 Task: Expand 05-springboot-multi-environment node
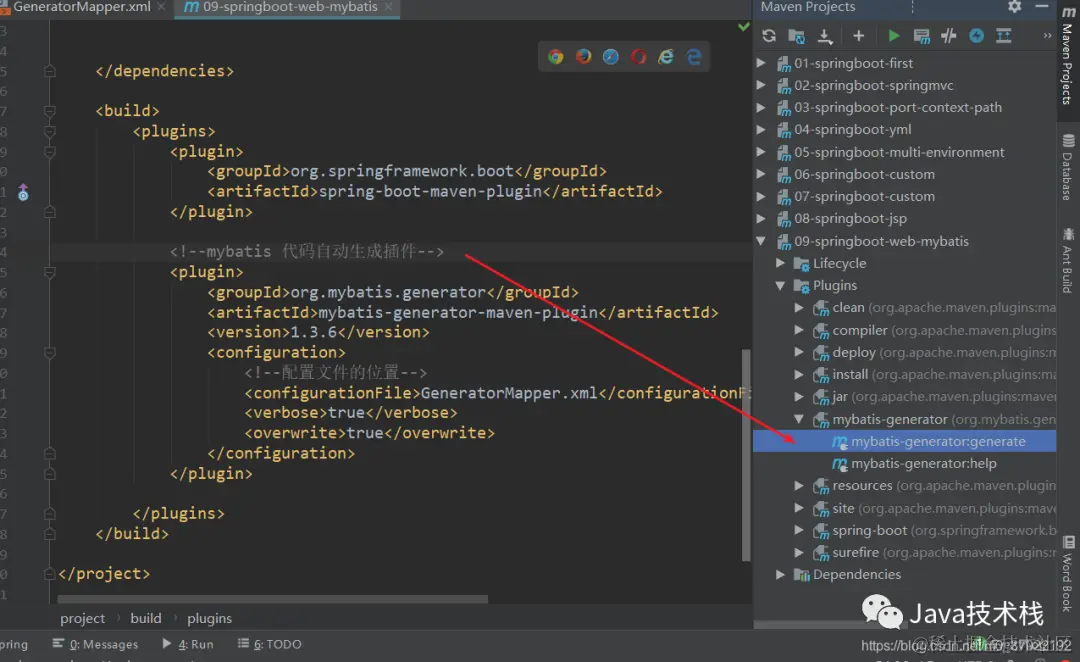tap(761, 152)
